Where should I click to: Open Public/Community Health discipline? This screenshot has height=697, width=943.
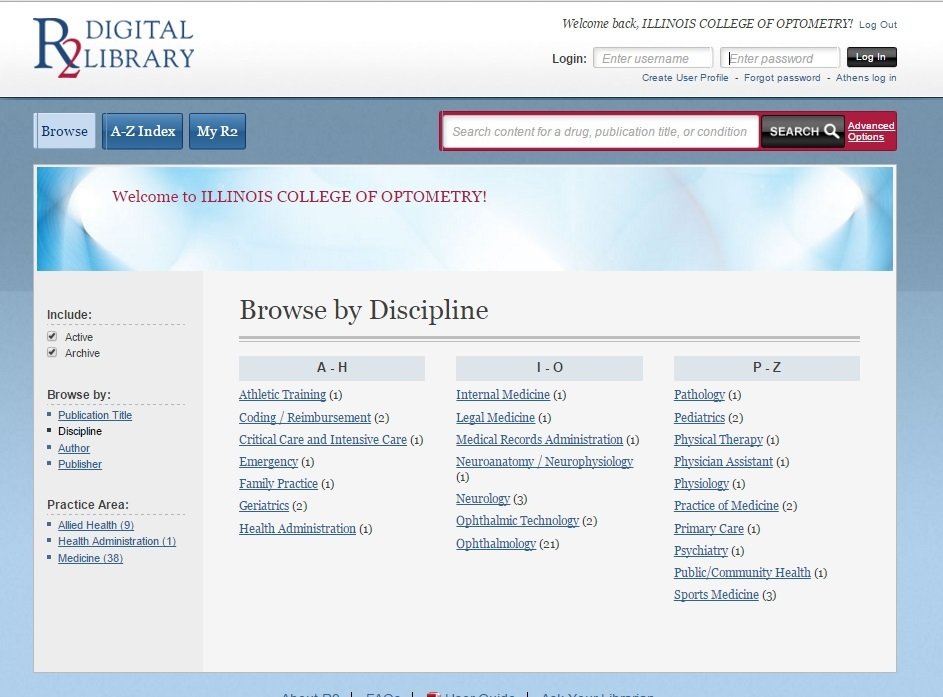pos(742,573)
